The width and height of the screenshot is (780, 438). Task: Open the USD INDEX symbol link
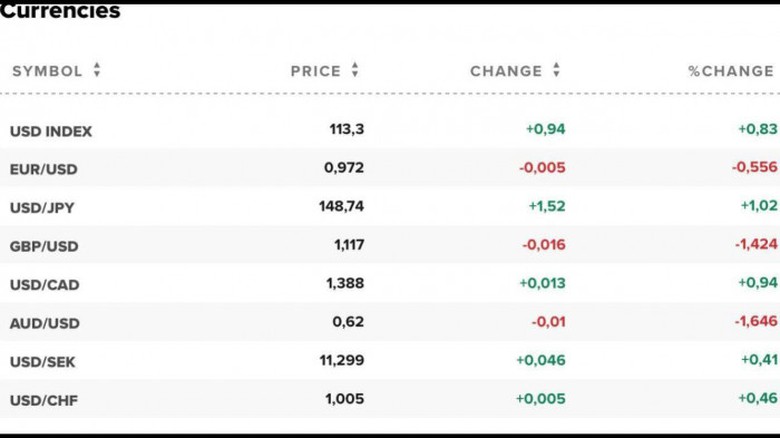click(51, 131)
